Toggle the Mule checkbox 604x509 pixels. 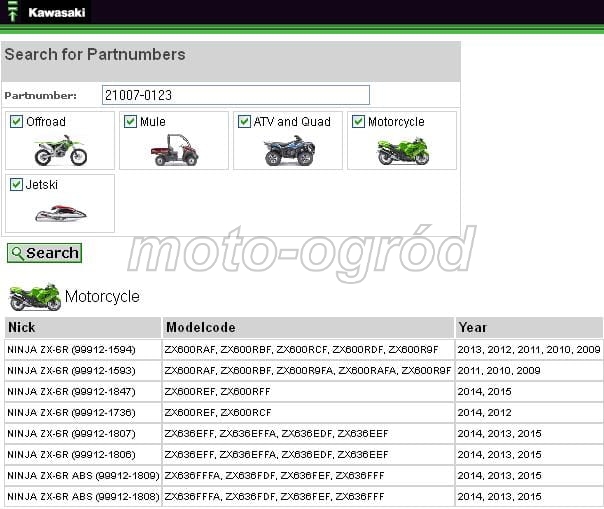point(130,122)
